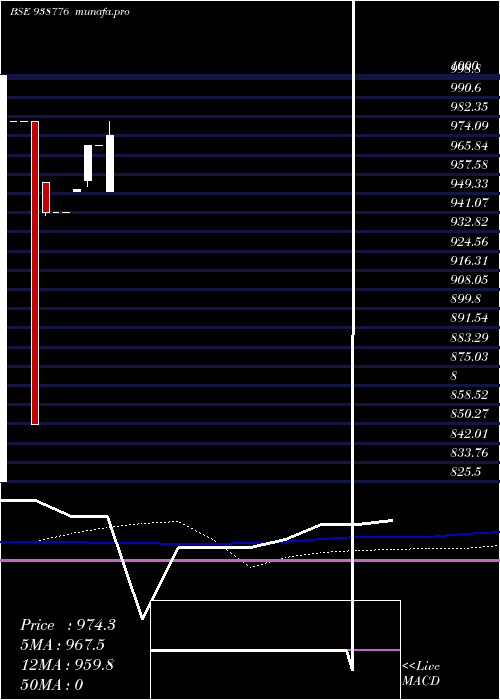Click the 899.8 price level
The width and height of the screenshot is (500, 700).
466,299
